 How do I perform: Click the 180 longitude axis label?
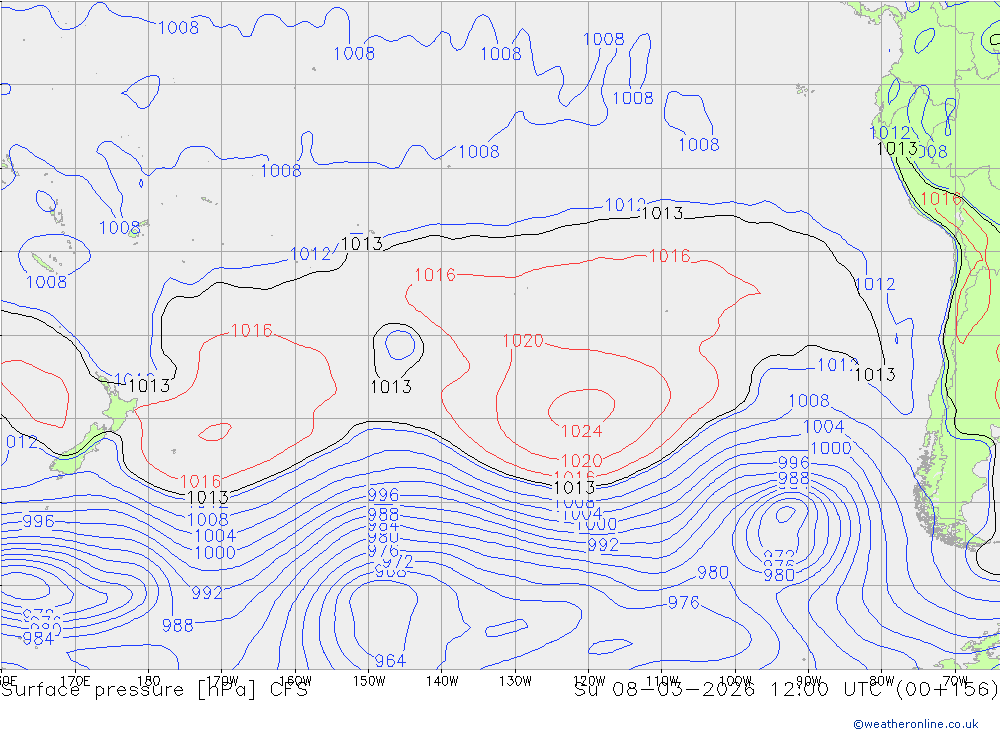click(x=149, y=681)
